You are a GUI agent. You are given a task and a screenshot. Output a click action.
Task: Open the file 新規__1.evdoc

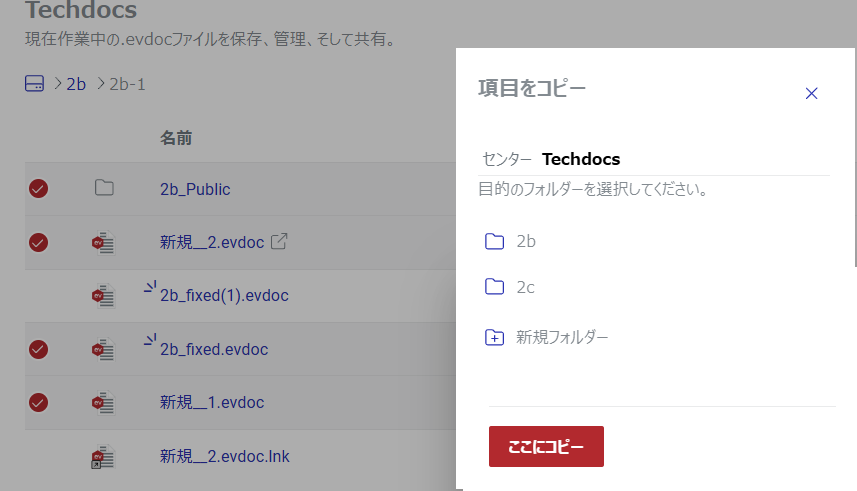point(212,402)
